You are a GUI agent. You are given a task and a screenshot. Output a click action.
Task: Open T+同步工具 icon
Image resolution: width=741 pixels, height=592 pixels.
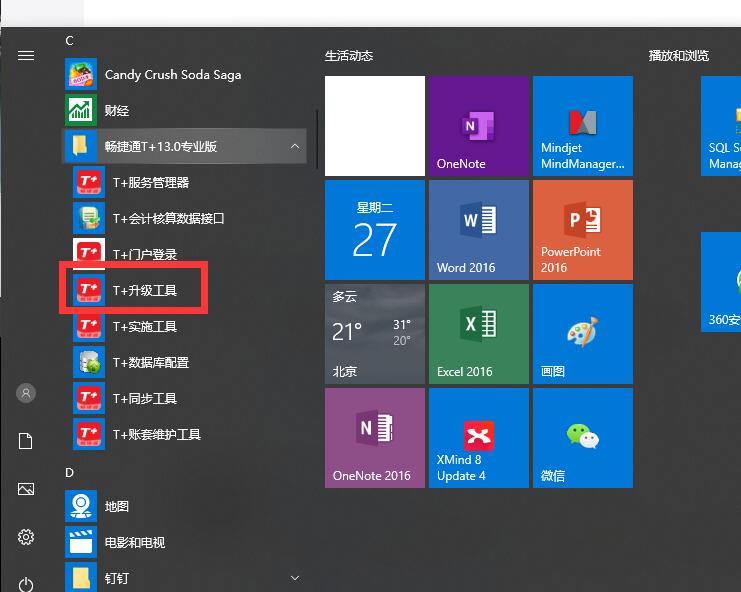click(x=89, y=398)
